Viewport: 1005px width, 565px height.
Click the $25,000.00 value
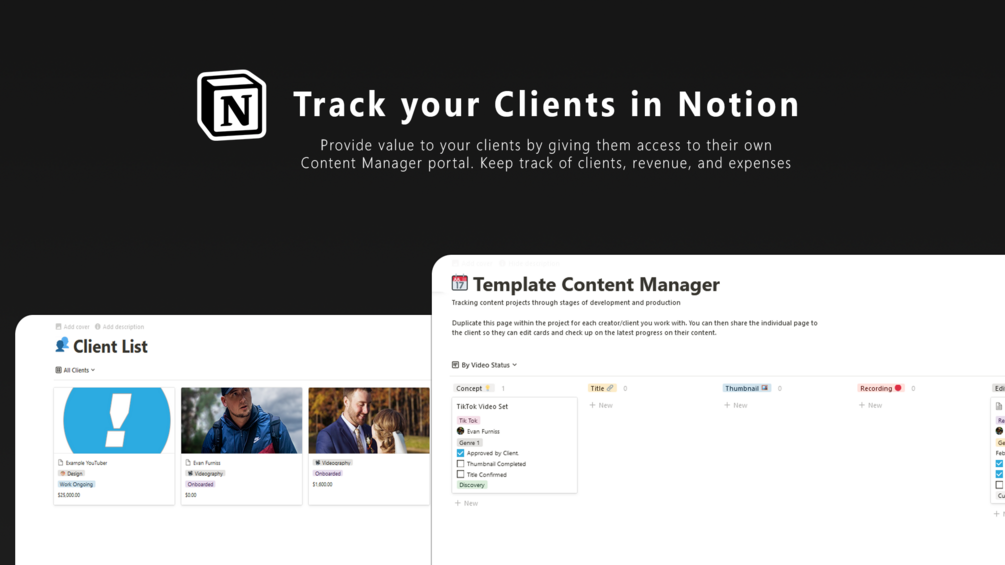coord(69,495)
